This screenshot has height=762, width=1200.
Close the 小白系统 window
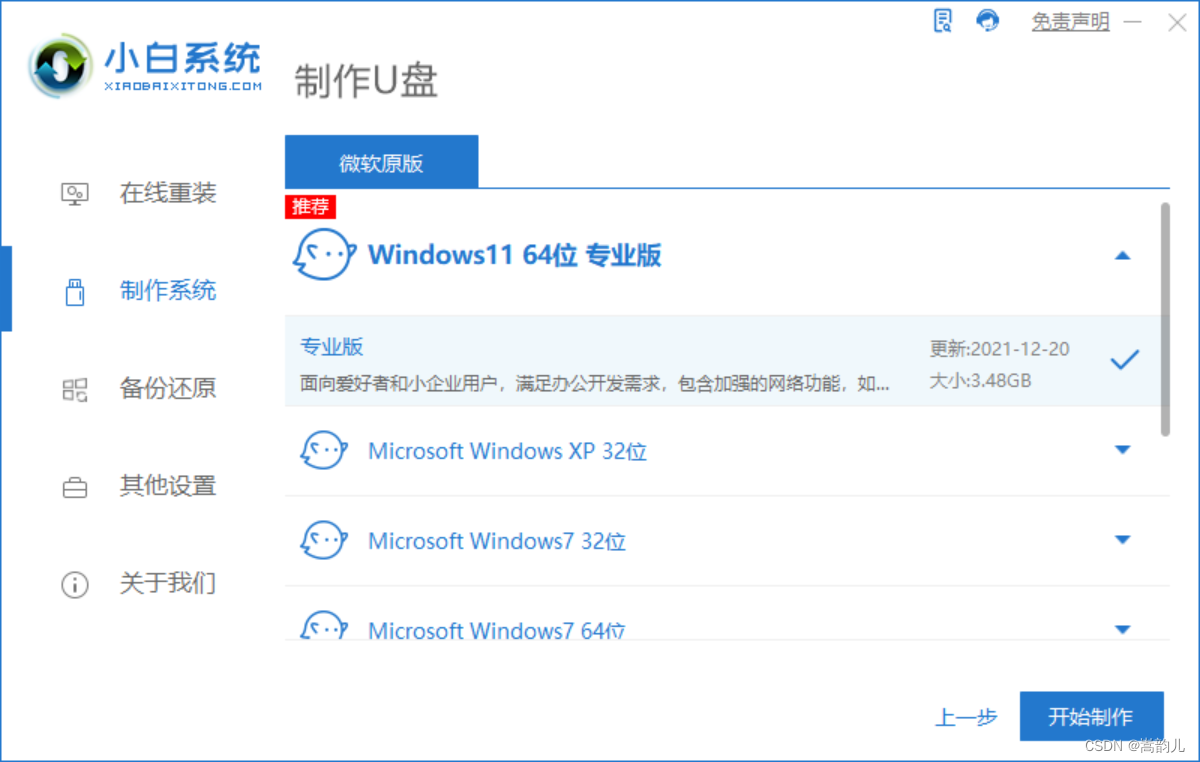point(1177,22)
